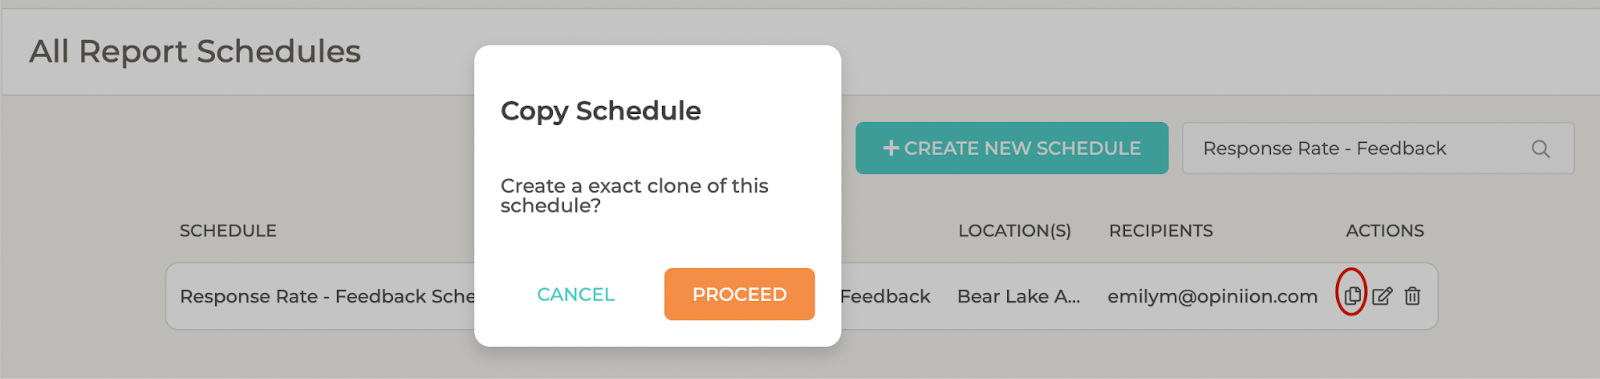The height and width of the screenshot is (379, 1600).
Task: Cancel the Copy Schedule dialog
Action: click(x=576, y=294)
